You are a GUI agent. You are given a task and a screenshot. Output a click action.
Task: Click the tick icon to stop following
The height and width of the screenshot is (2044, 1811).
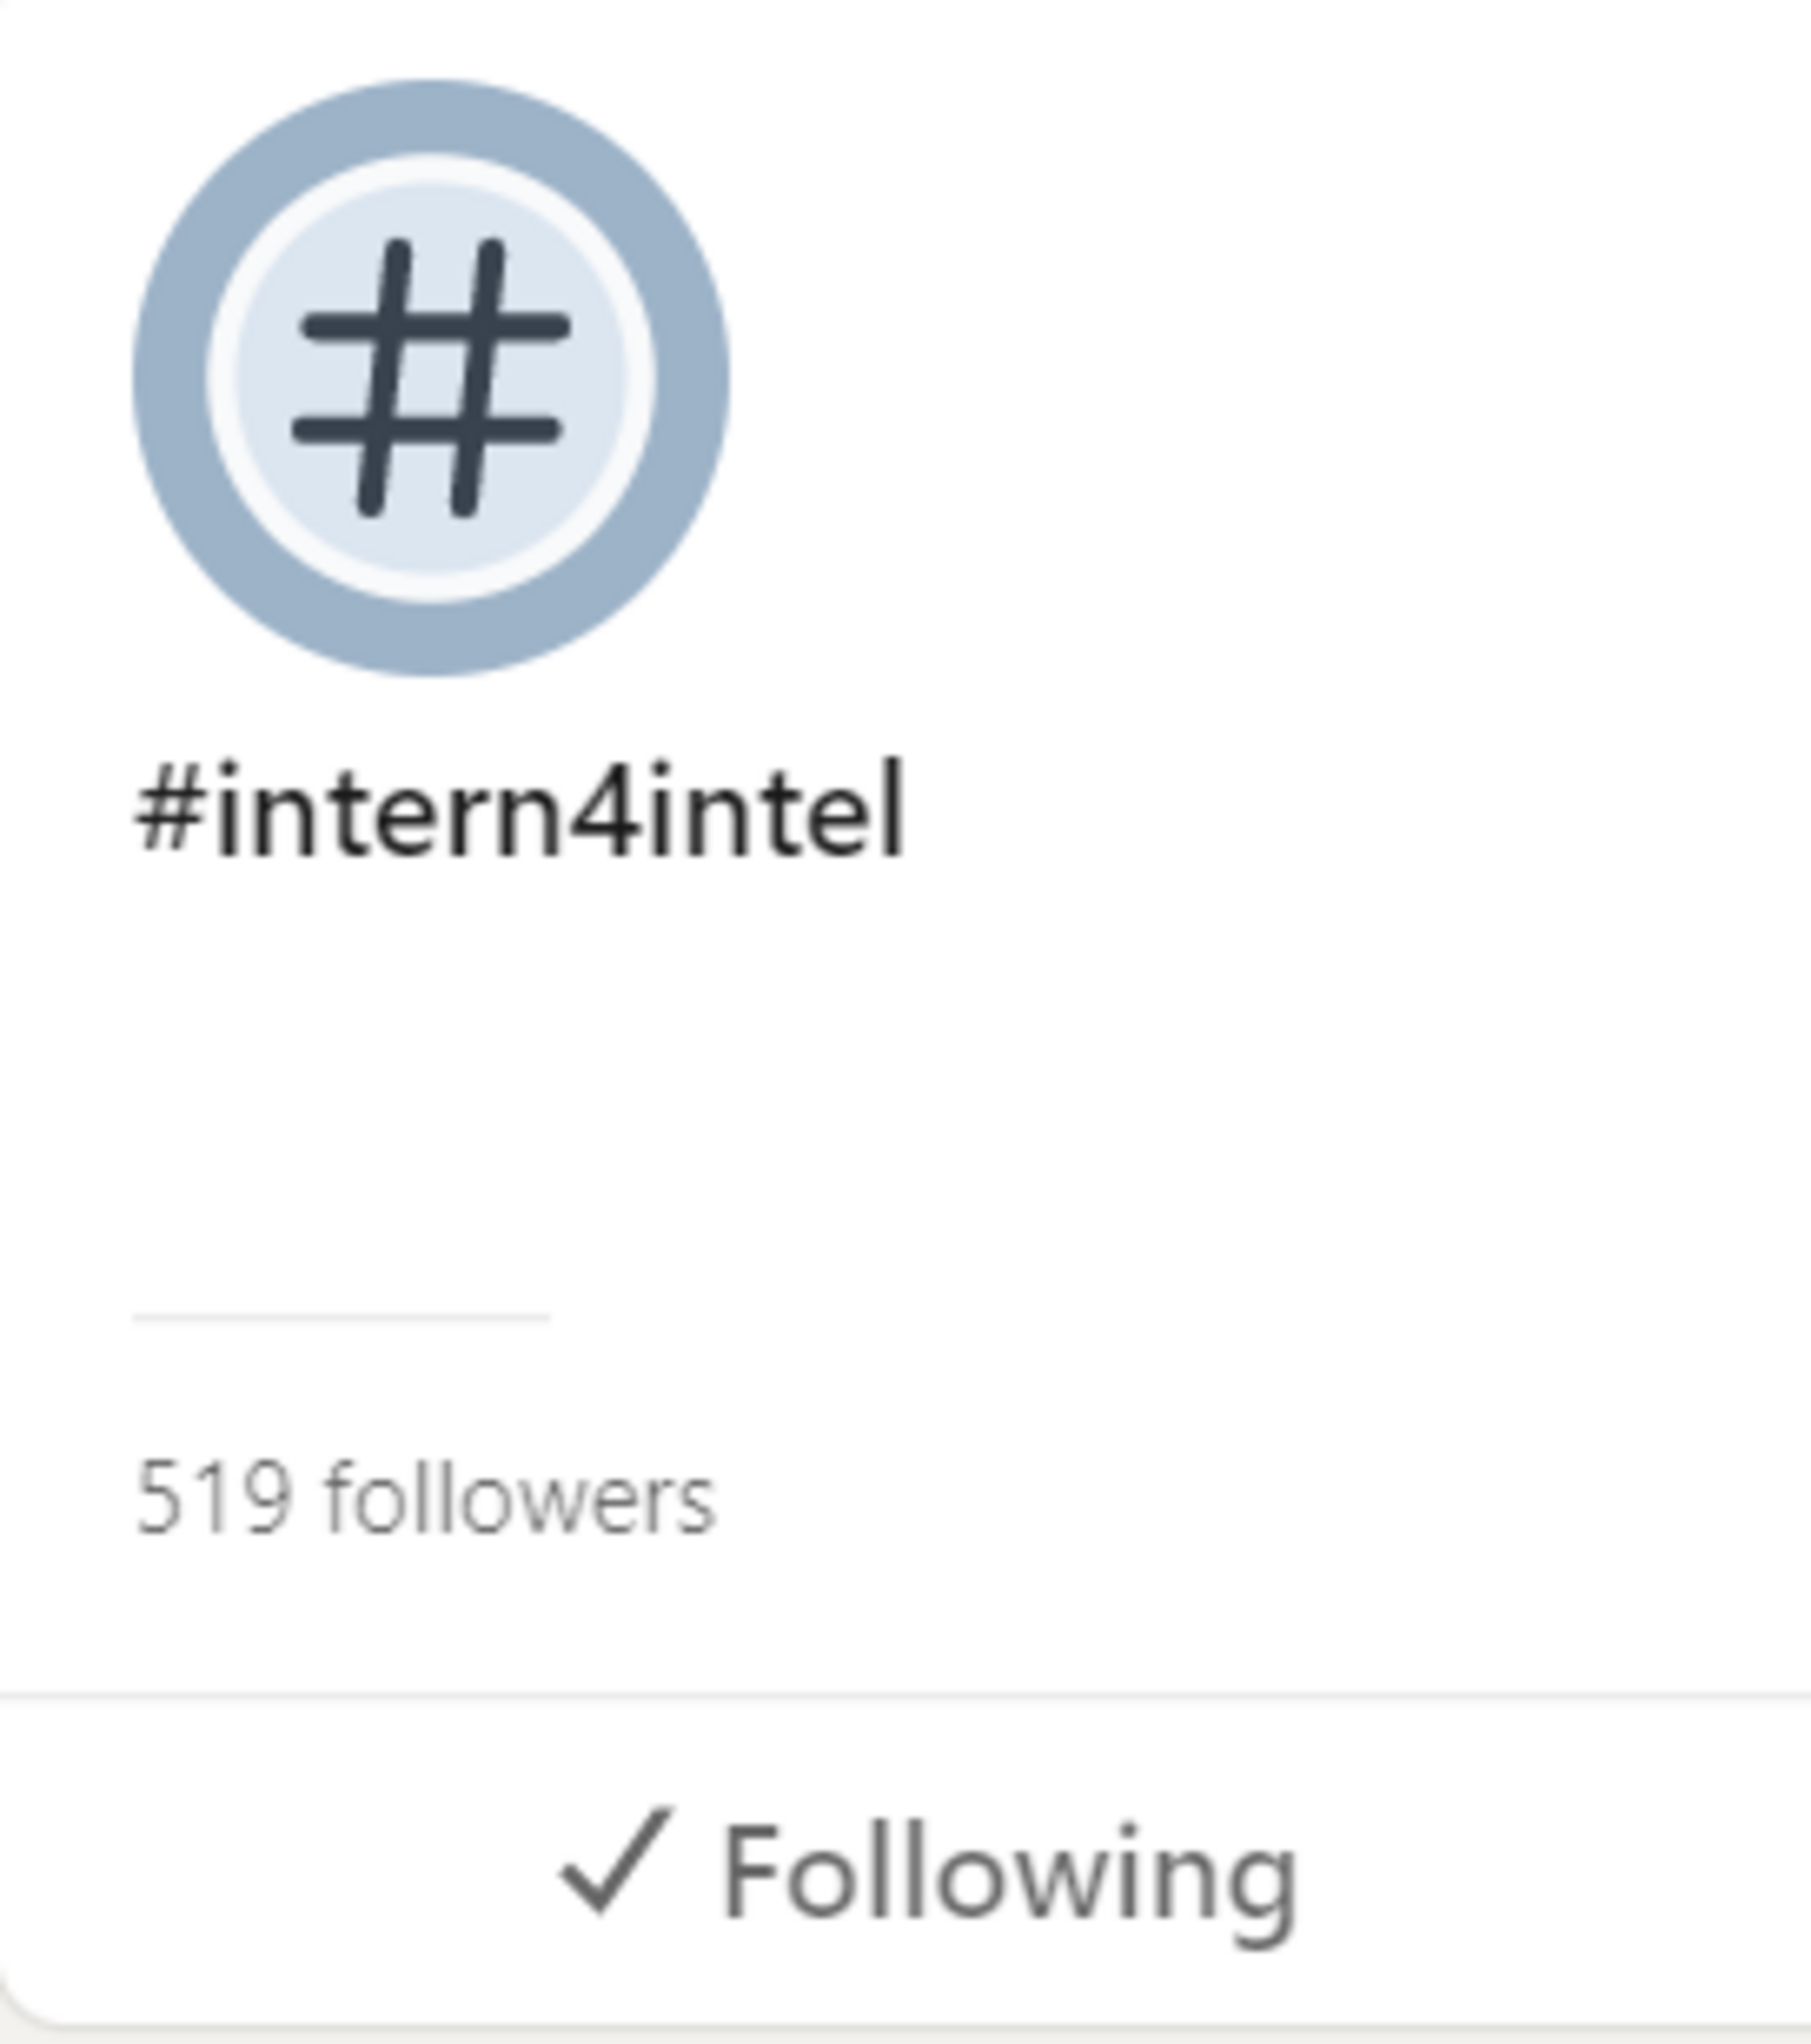click(615, 1862)
